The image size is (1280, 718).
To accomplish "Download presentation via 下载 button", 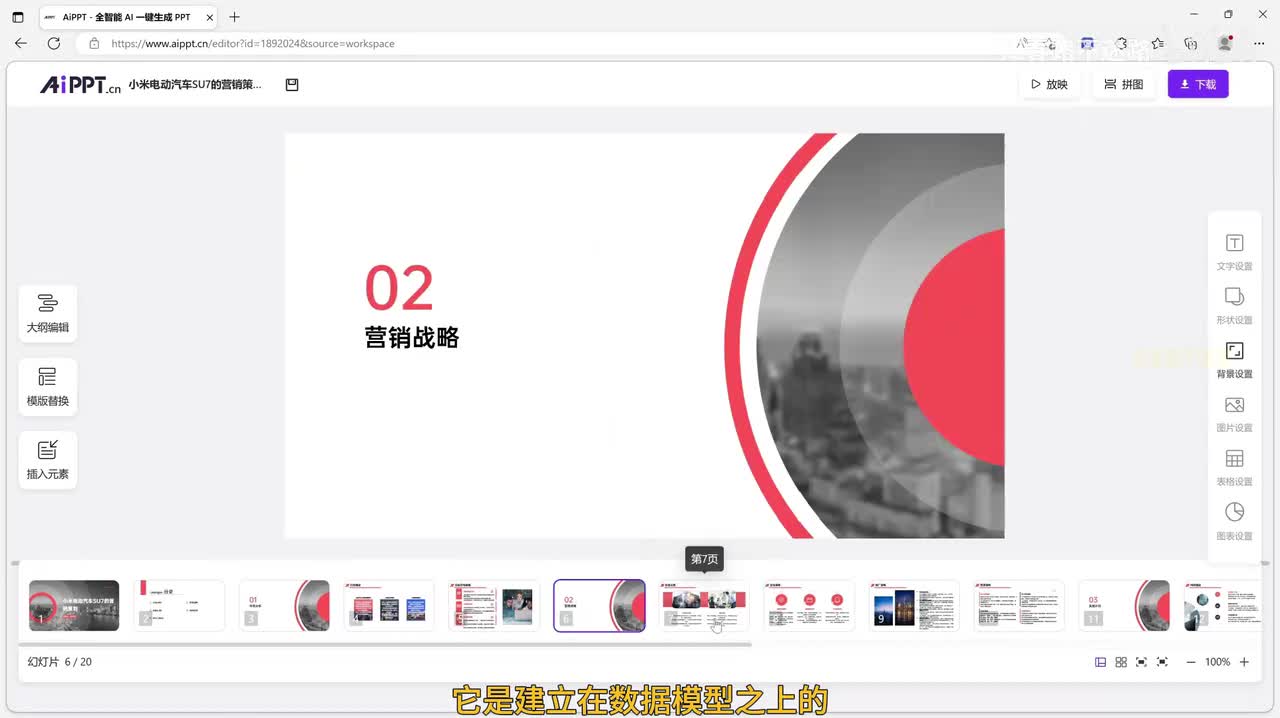I will click(x=1197, y=85).
